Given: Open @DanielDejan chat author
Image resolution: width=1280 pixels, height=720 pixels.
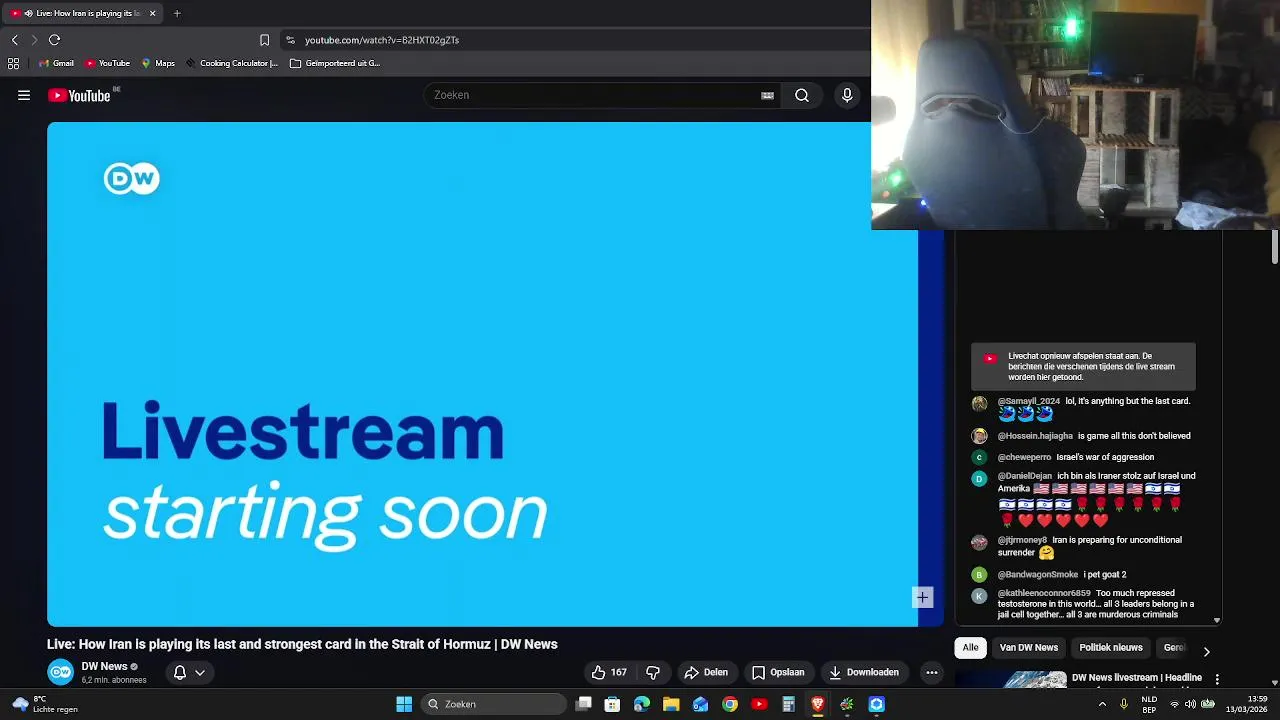Looking at the screenshot, I should [1025, 476].
